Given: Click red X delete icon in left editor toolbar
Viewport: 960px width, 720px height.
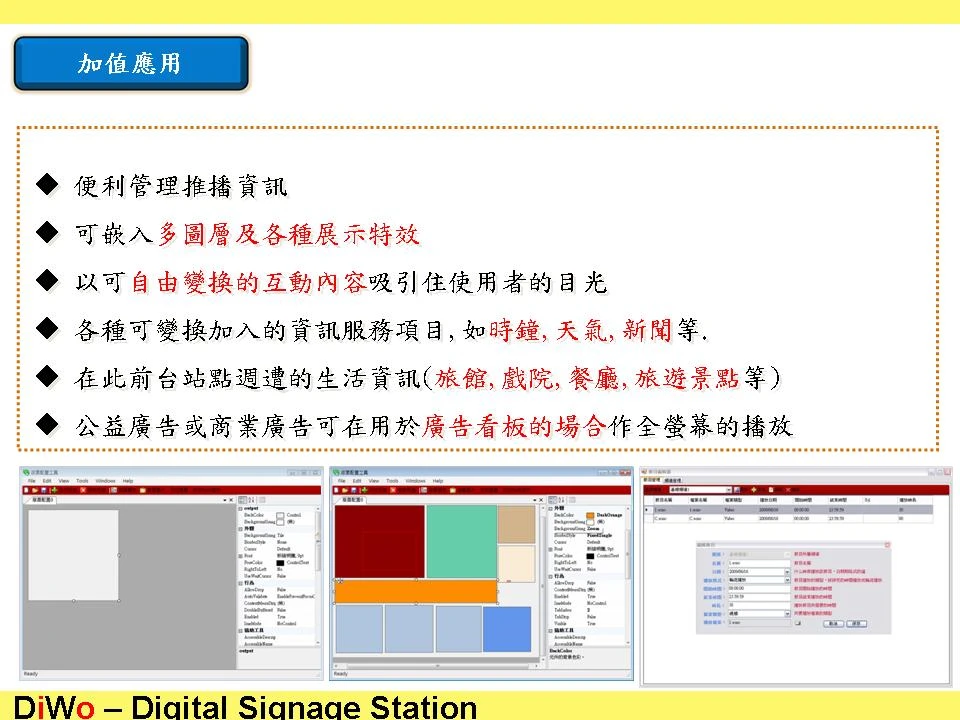Looking at the screenshot, I should tap(81, 490).
